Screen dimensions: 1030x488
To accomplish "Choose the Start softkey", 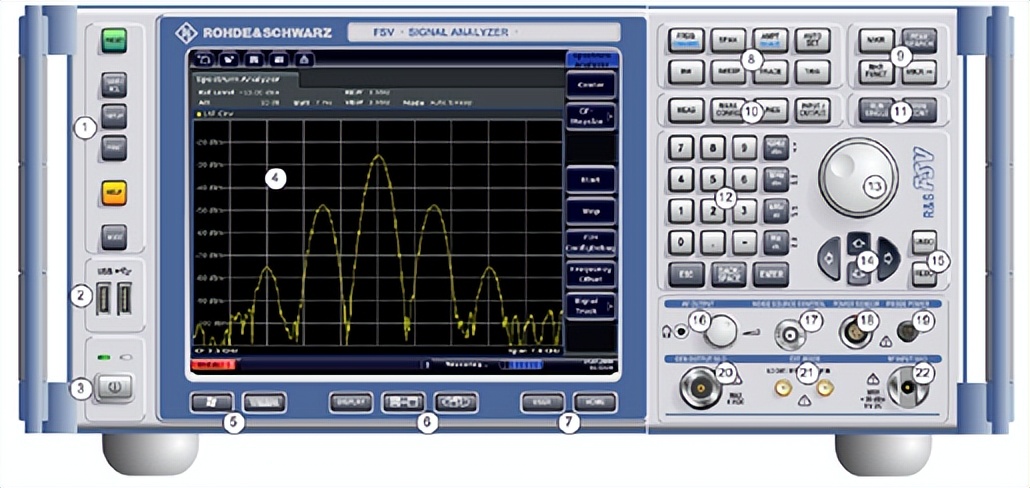I will click(591, 179).
